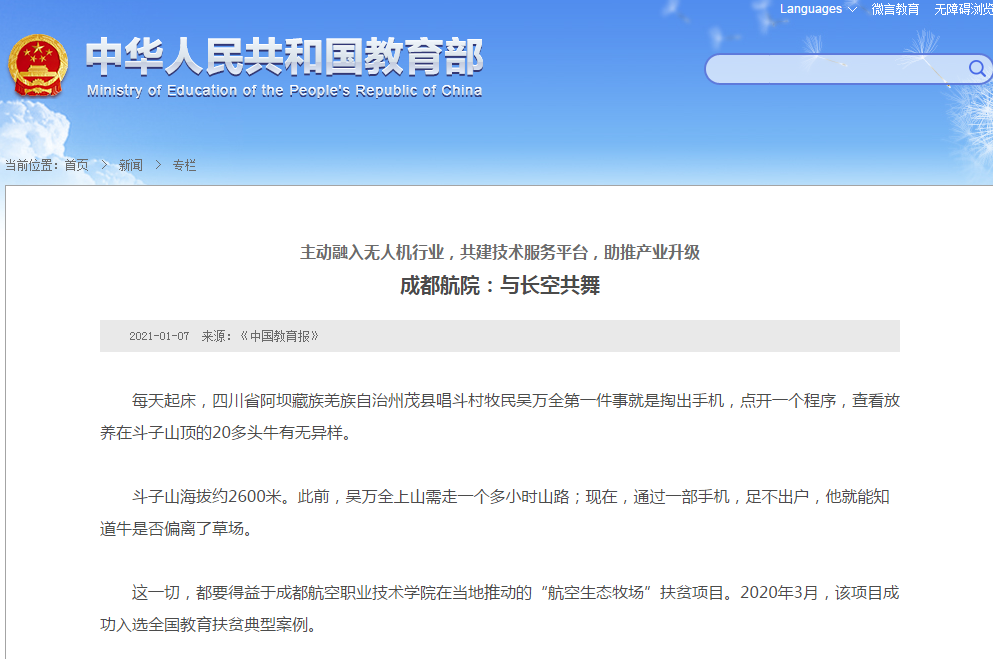Click the 当前位置 label

pos(32,165)
